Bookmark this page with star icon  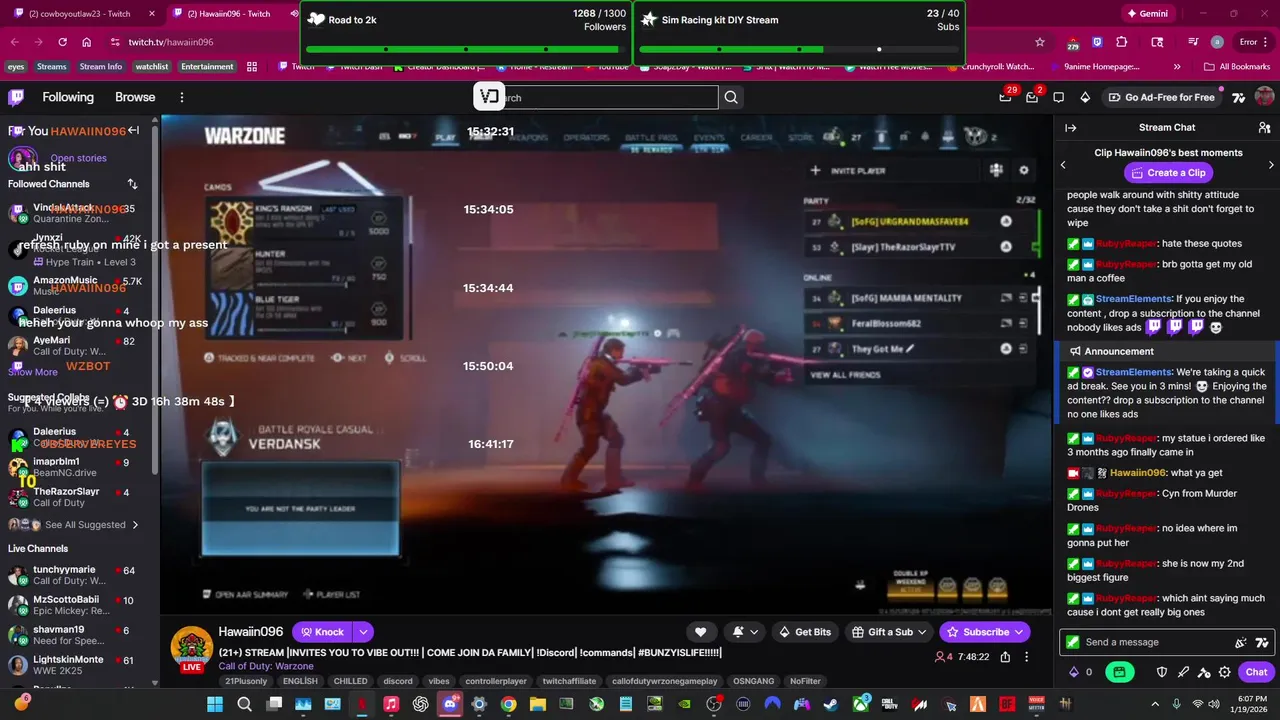[1040, 42]
